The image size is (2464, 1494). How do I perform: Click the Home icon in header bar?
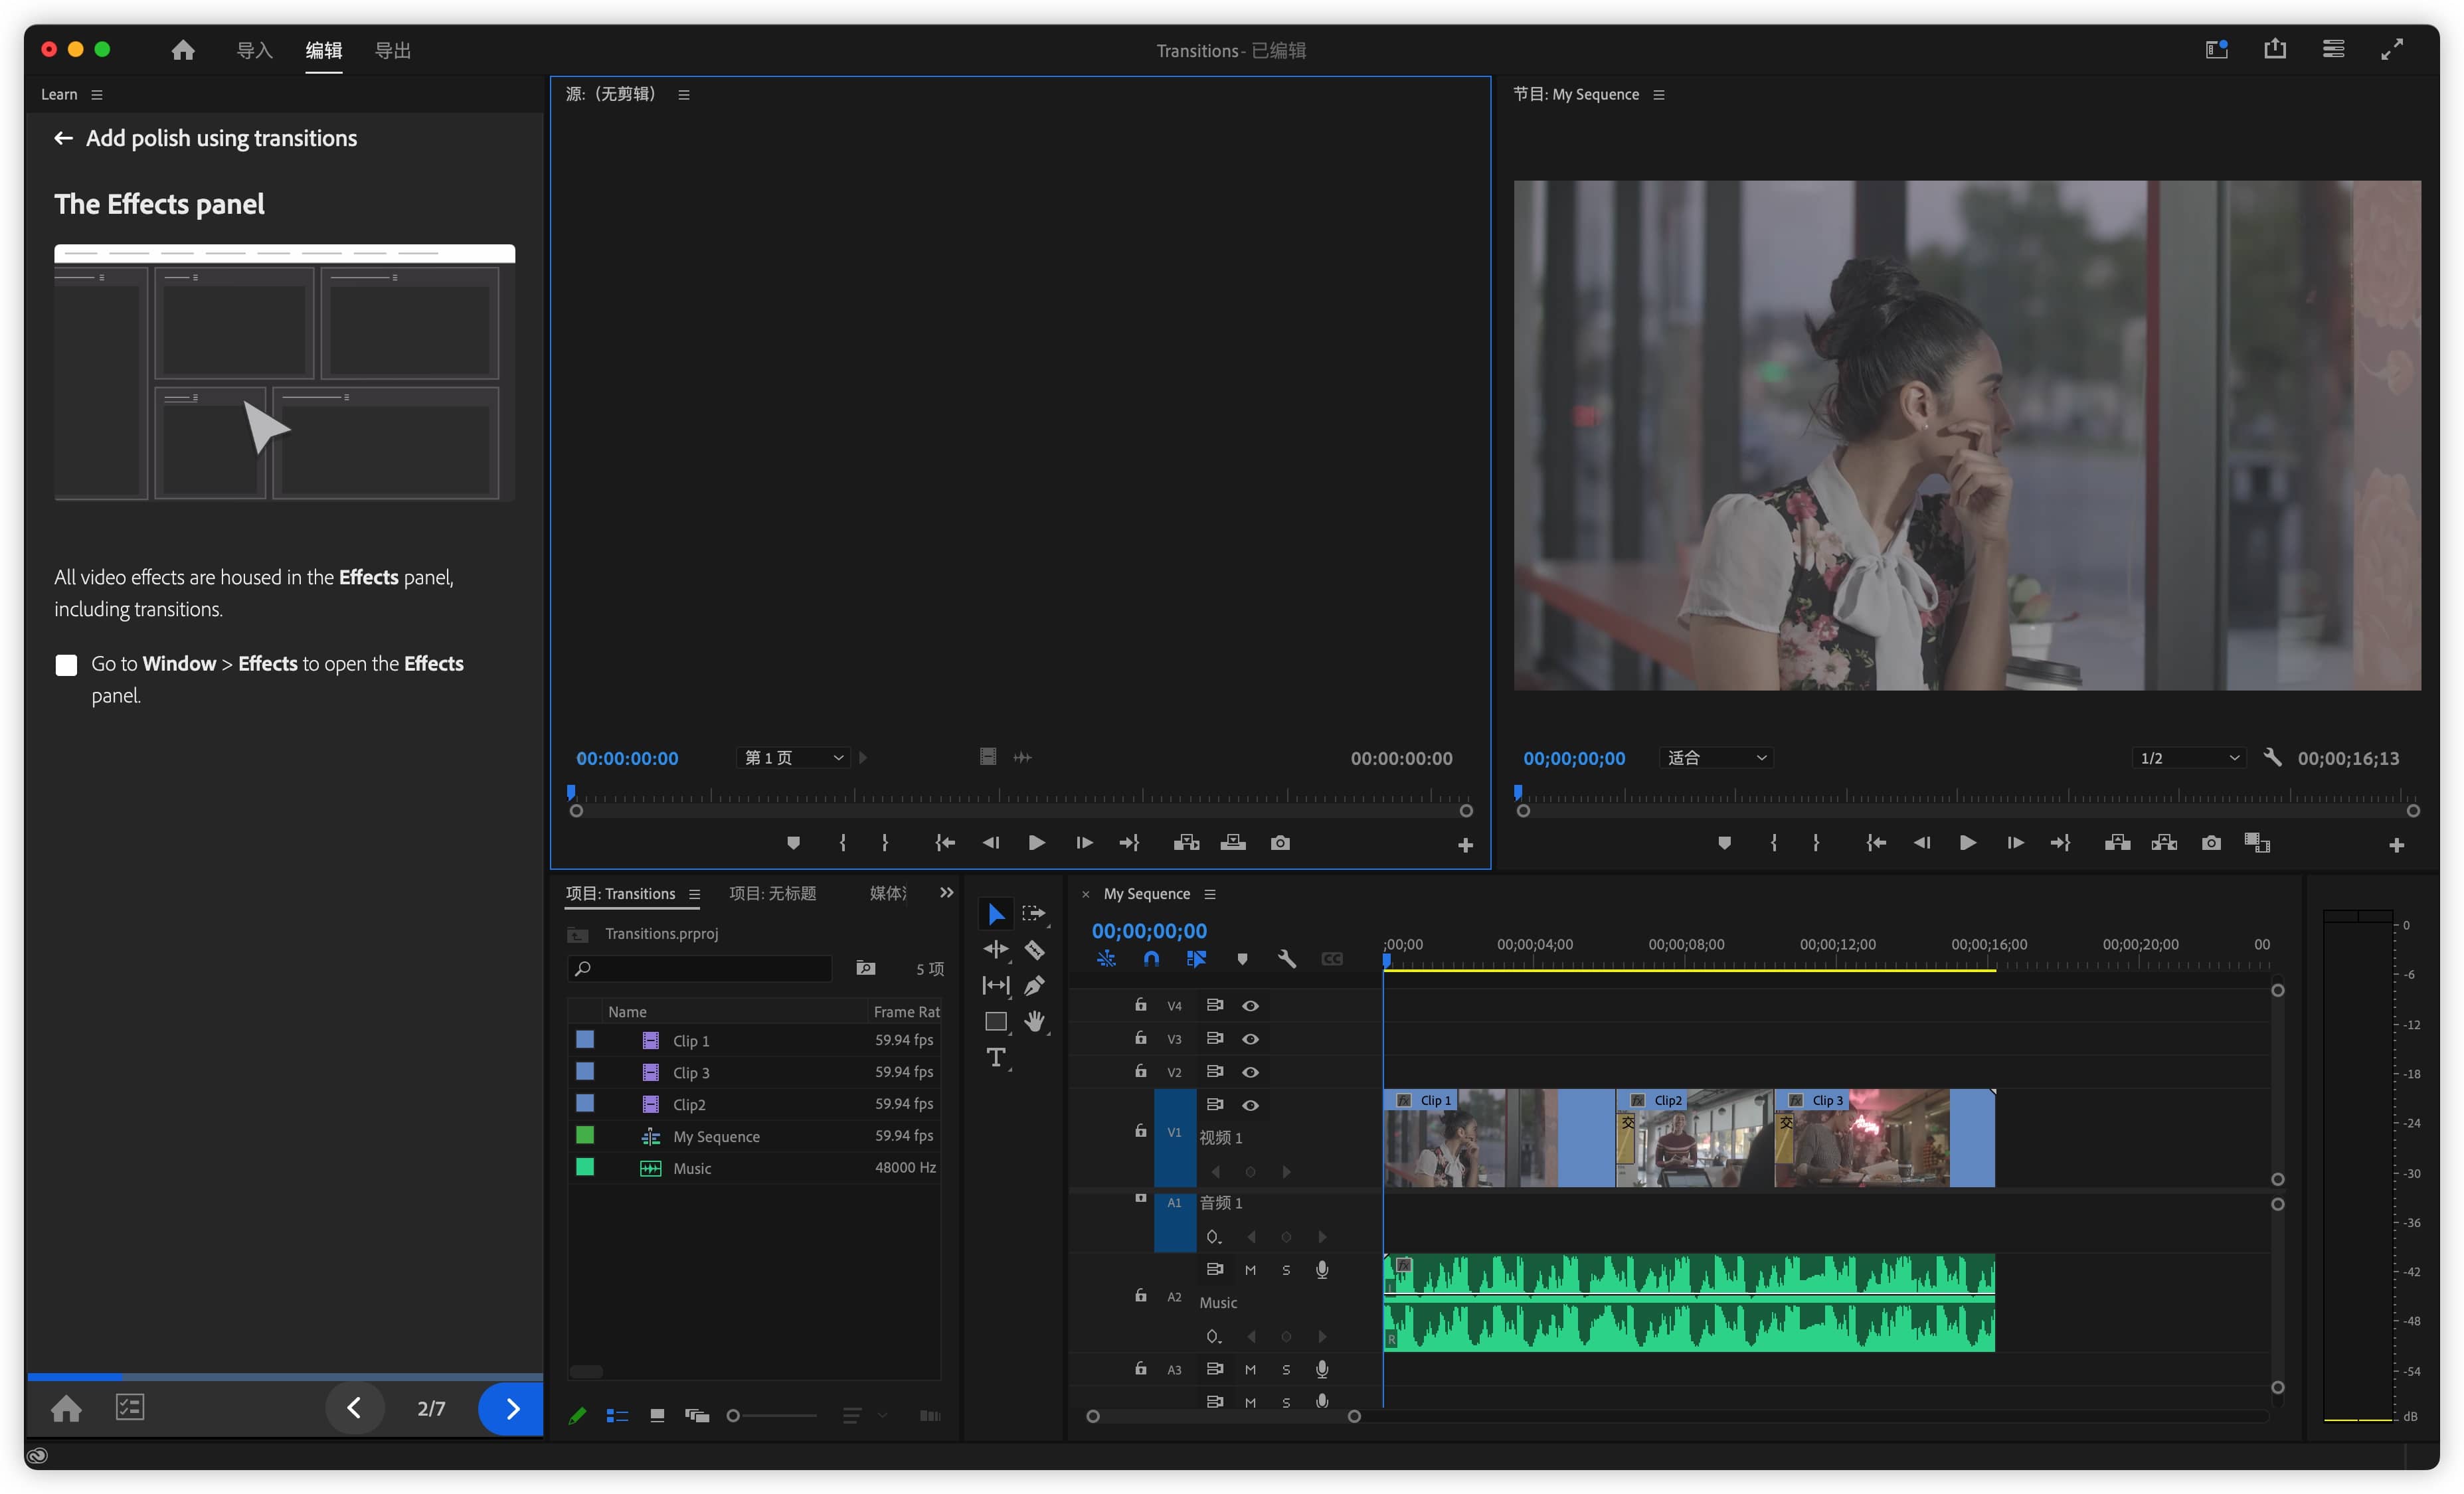(182, 50)
